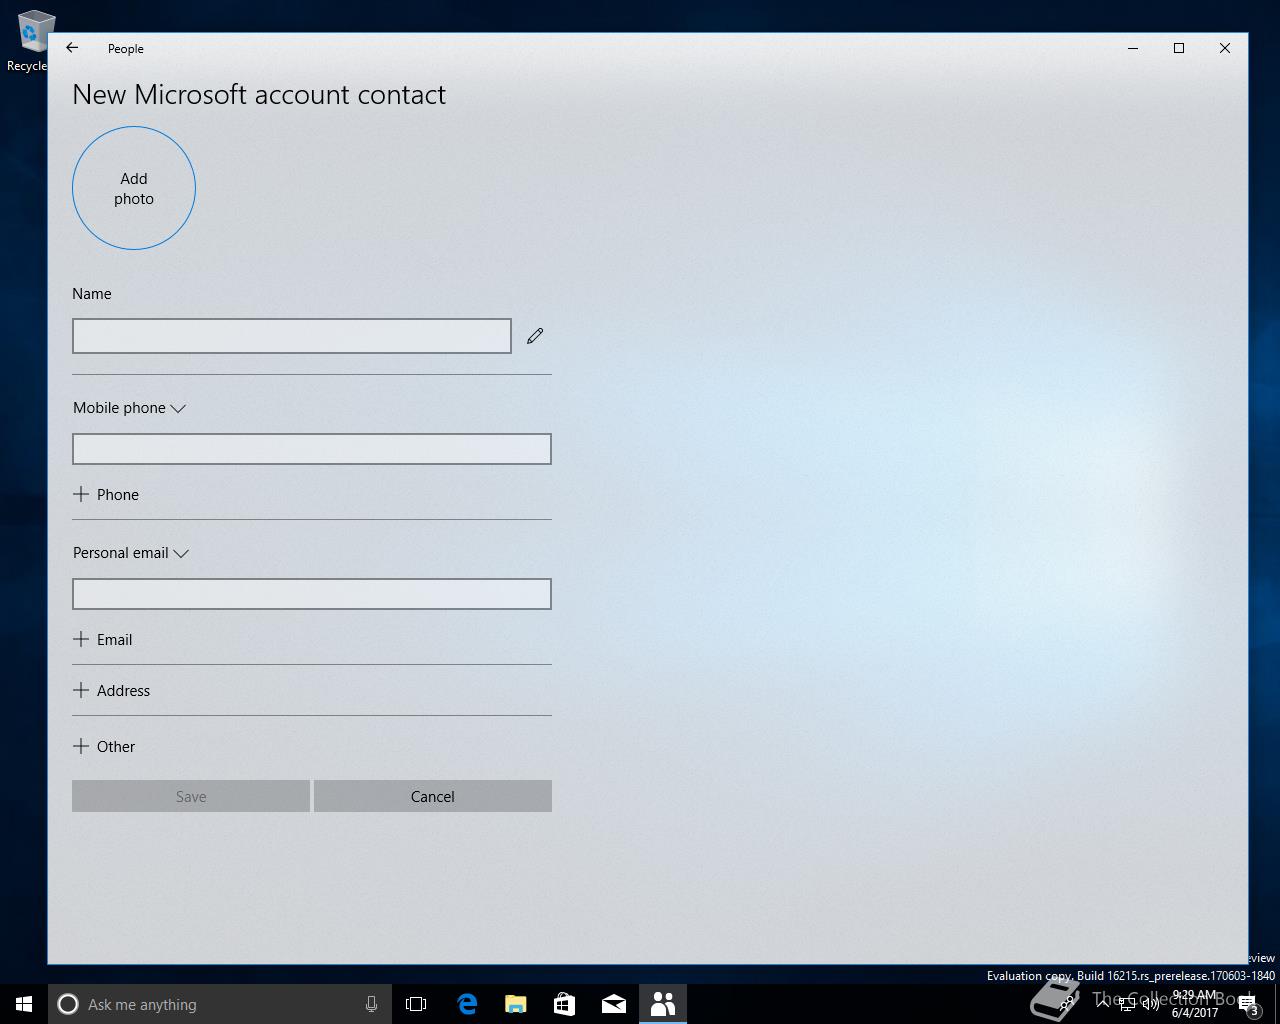Open the Mail app from the taskbar
Image resolution: width=1280 pixels, height=1024 pixels.
coord(614,1004)
